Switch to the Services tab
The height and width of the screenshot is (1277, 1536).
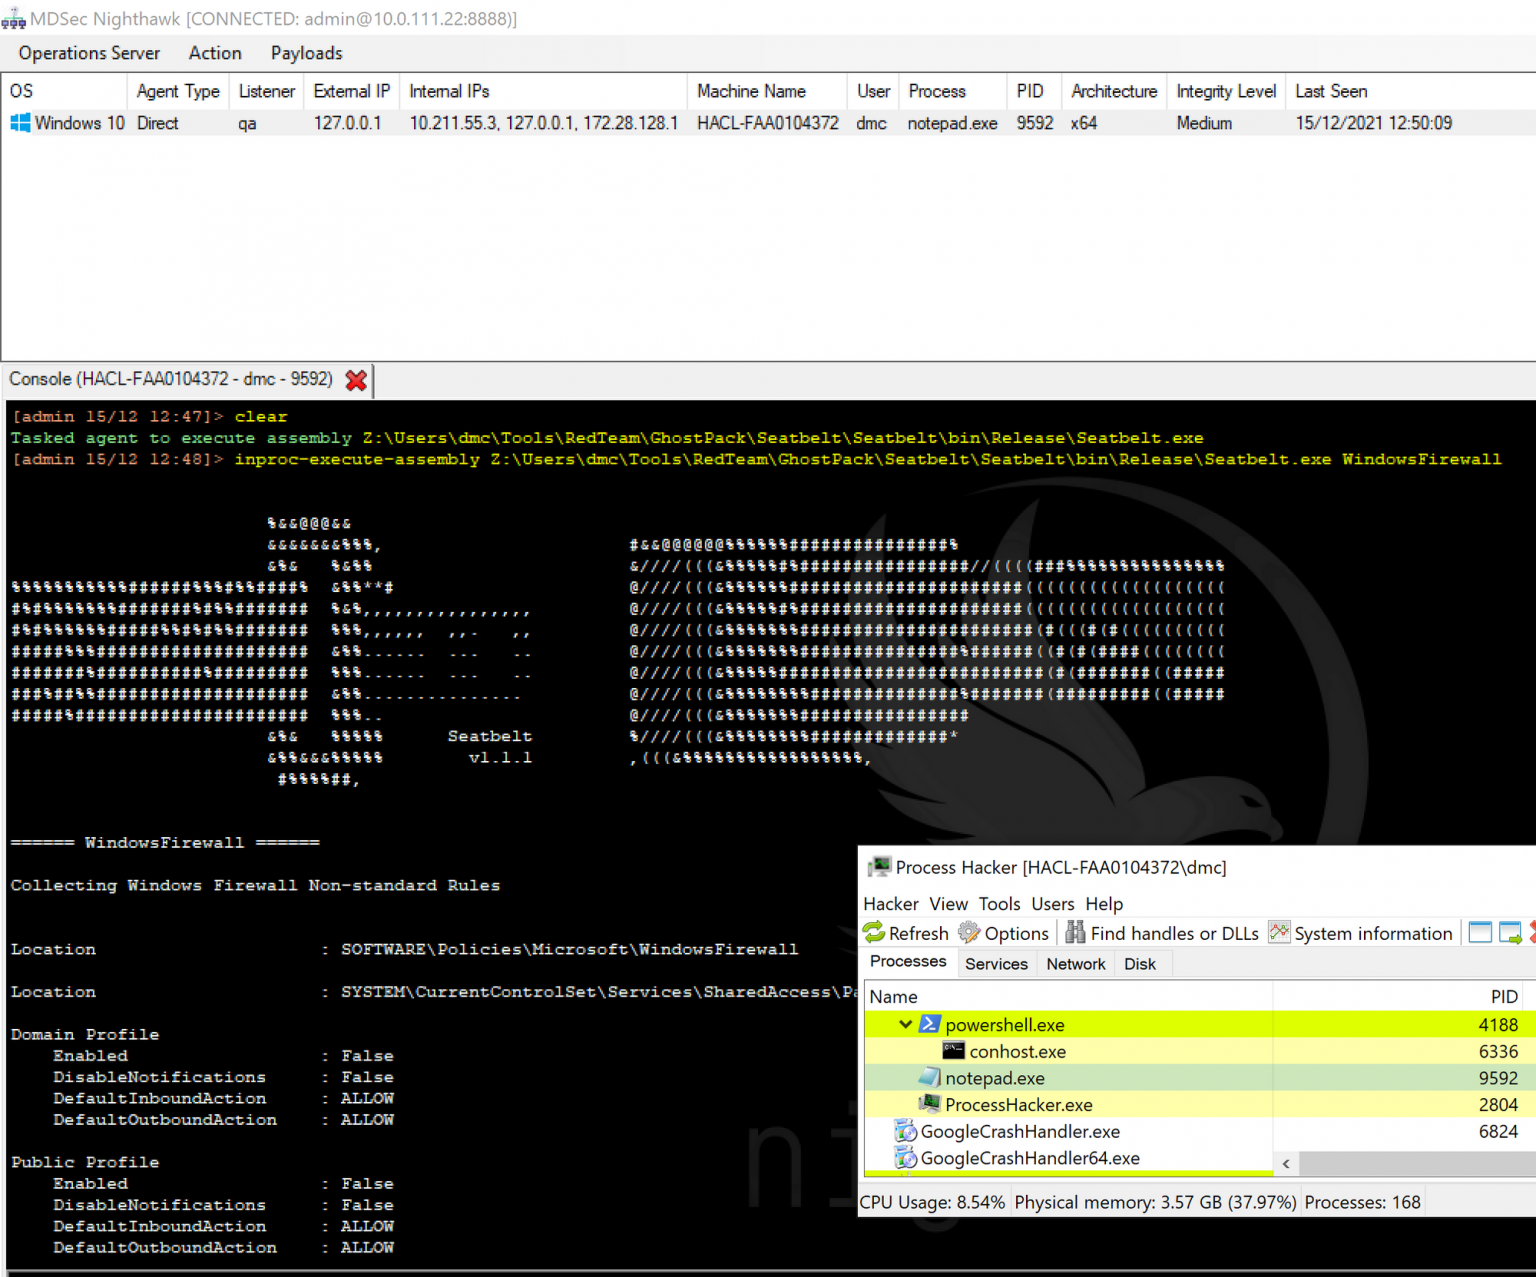click(995, 964)
